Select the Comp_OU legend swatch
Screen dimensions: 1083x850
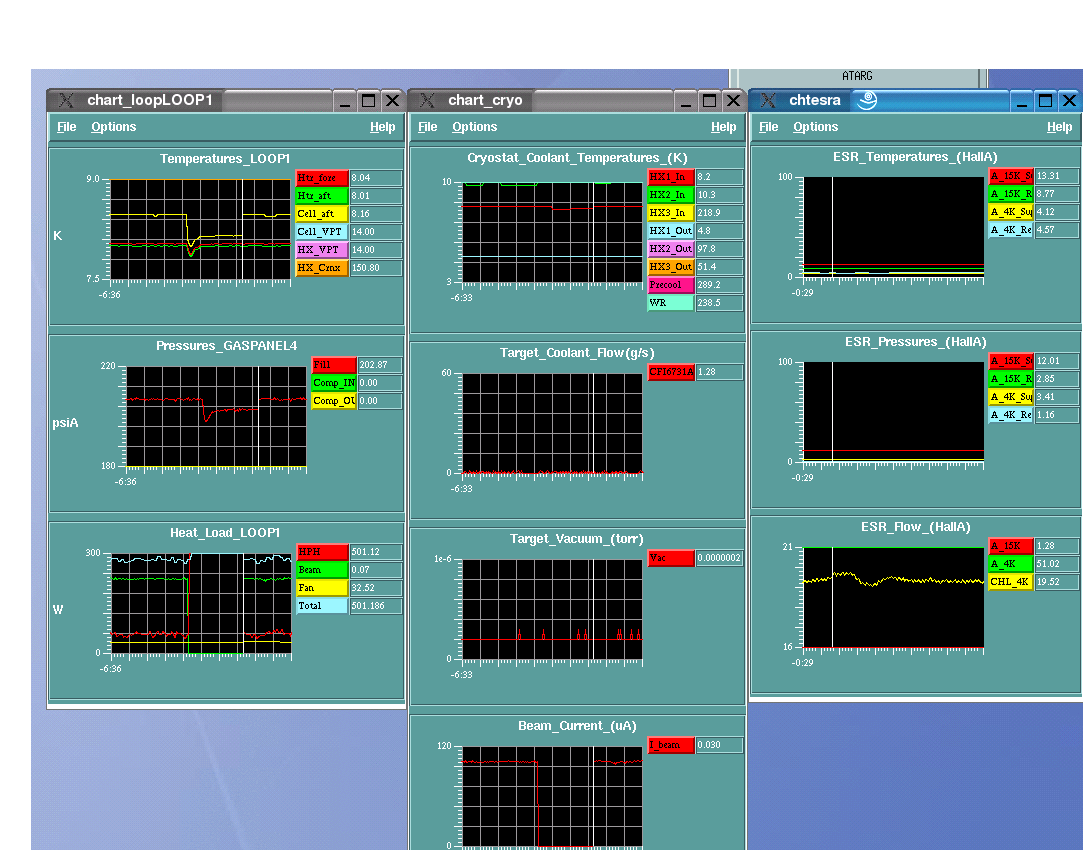coord(334,401)
